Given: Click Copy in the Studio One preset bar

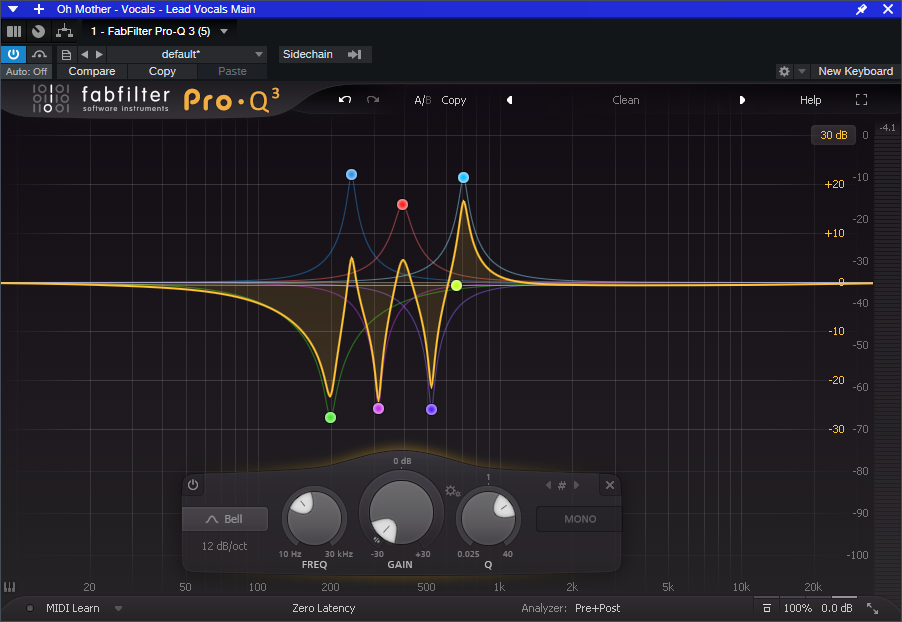Looking at the screenshot, I should [162, 71].
